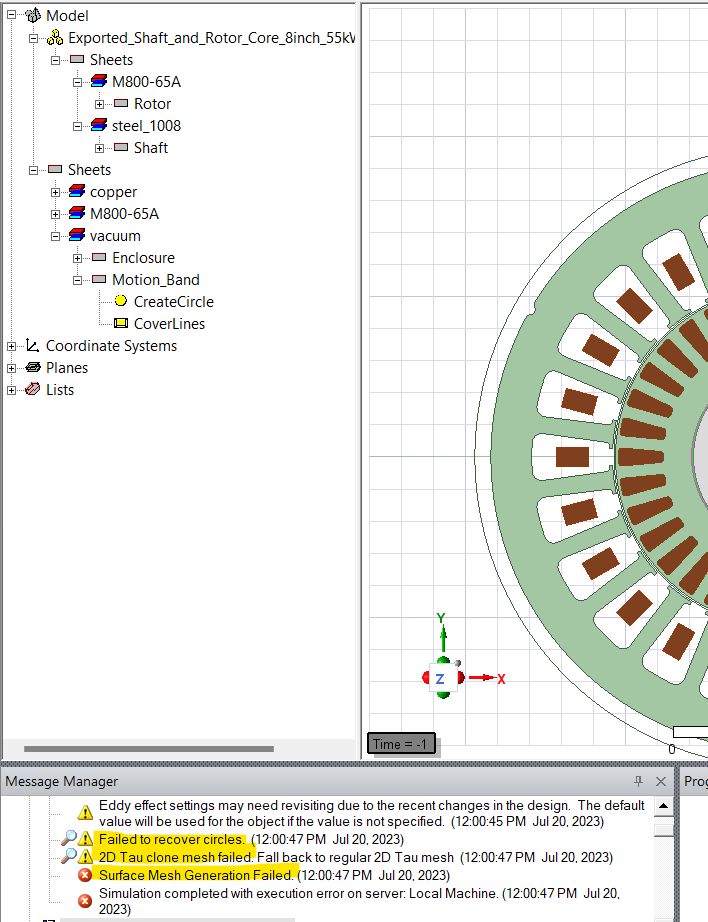Click the vacuum material icon
This screenshot has height=922, width=708.
coord(77,235)
